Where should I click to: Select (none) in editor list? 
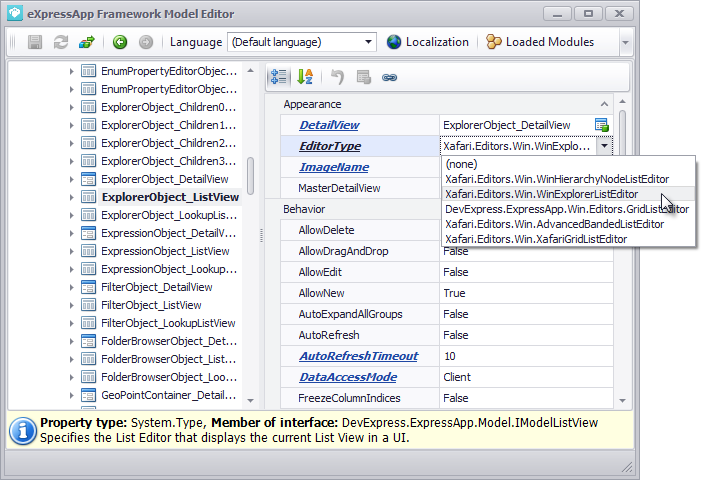568,164
